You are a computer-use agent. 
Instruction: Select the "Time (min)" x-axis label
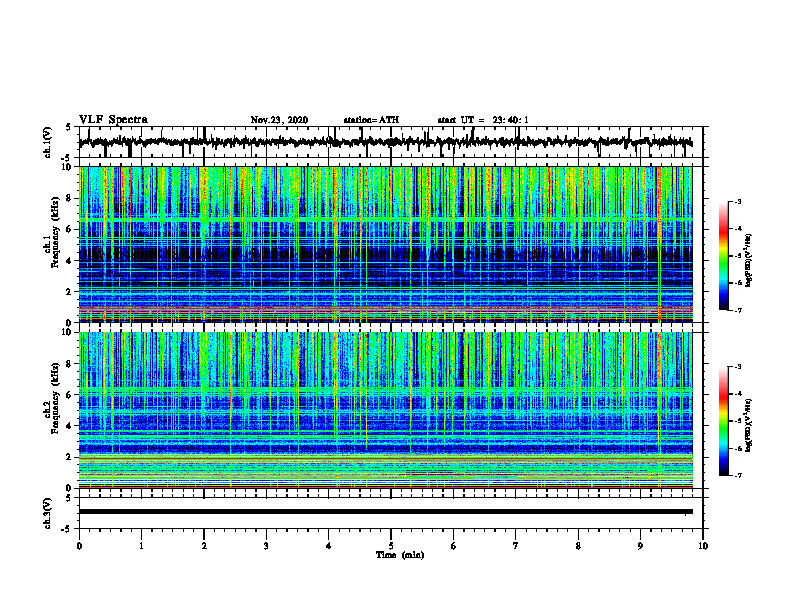[x=400, y=555]
